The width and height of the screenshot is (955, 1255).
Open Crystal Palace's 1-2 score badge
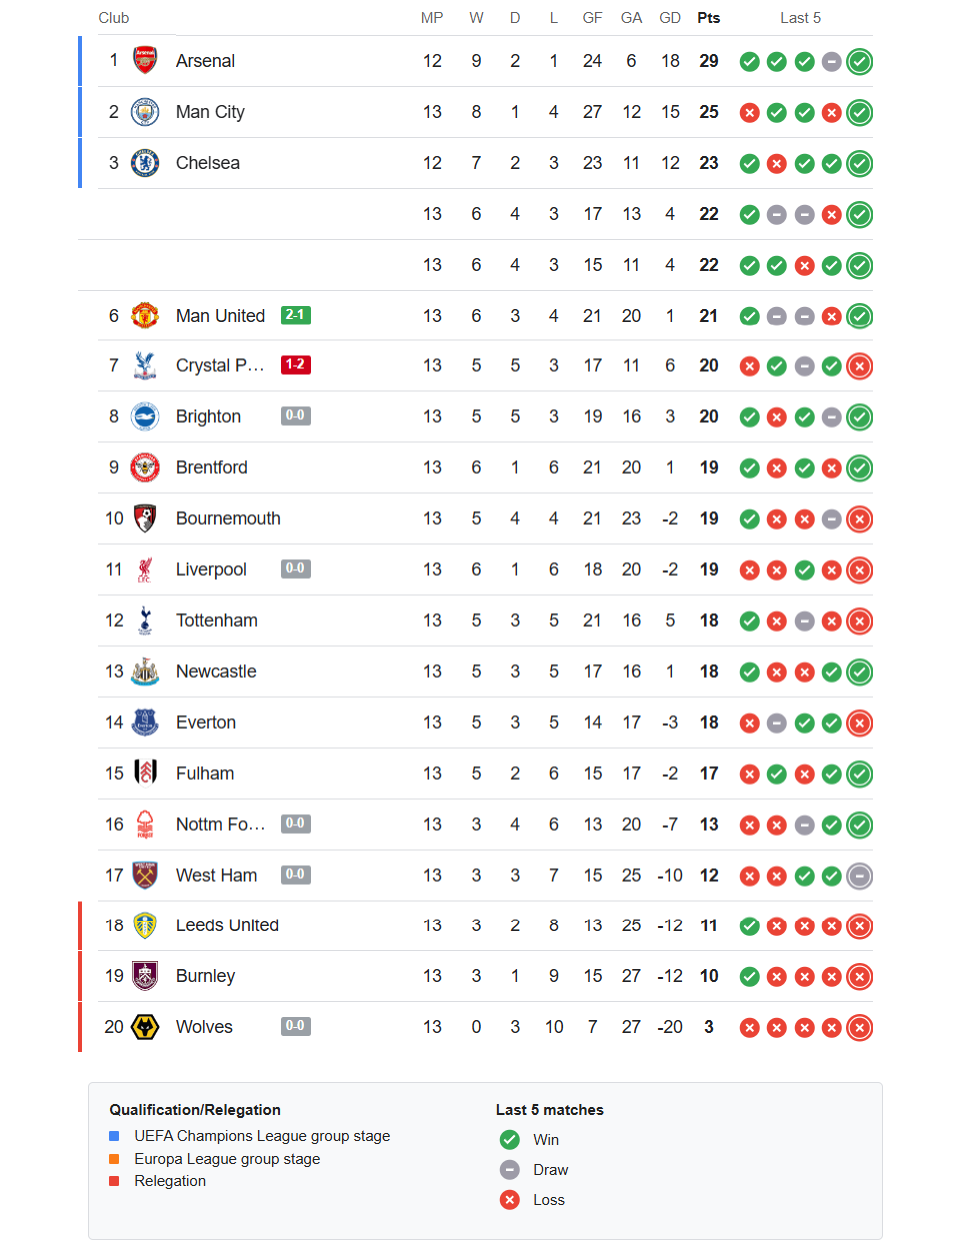295,364
